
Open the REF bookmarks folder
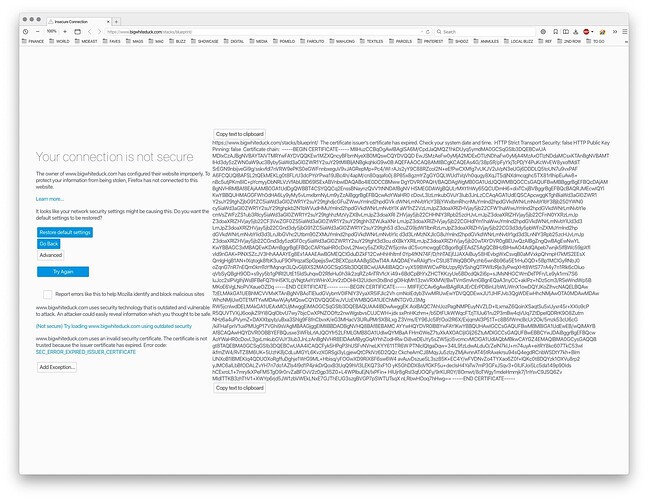pos(545,41)
